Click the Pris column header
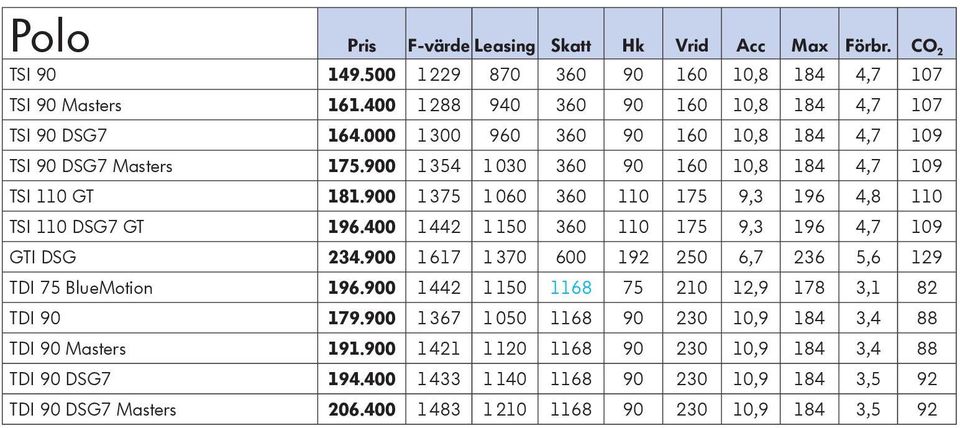The height and width of the screenshot is (428, 960). click(362, 45)
